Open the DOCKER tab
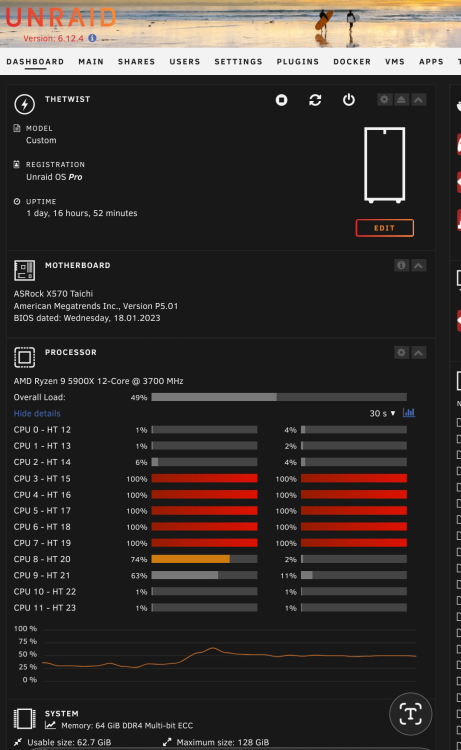The image size is (461, 750). coord(352,62)
